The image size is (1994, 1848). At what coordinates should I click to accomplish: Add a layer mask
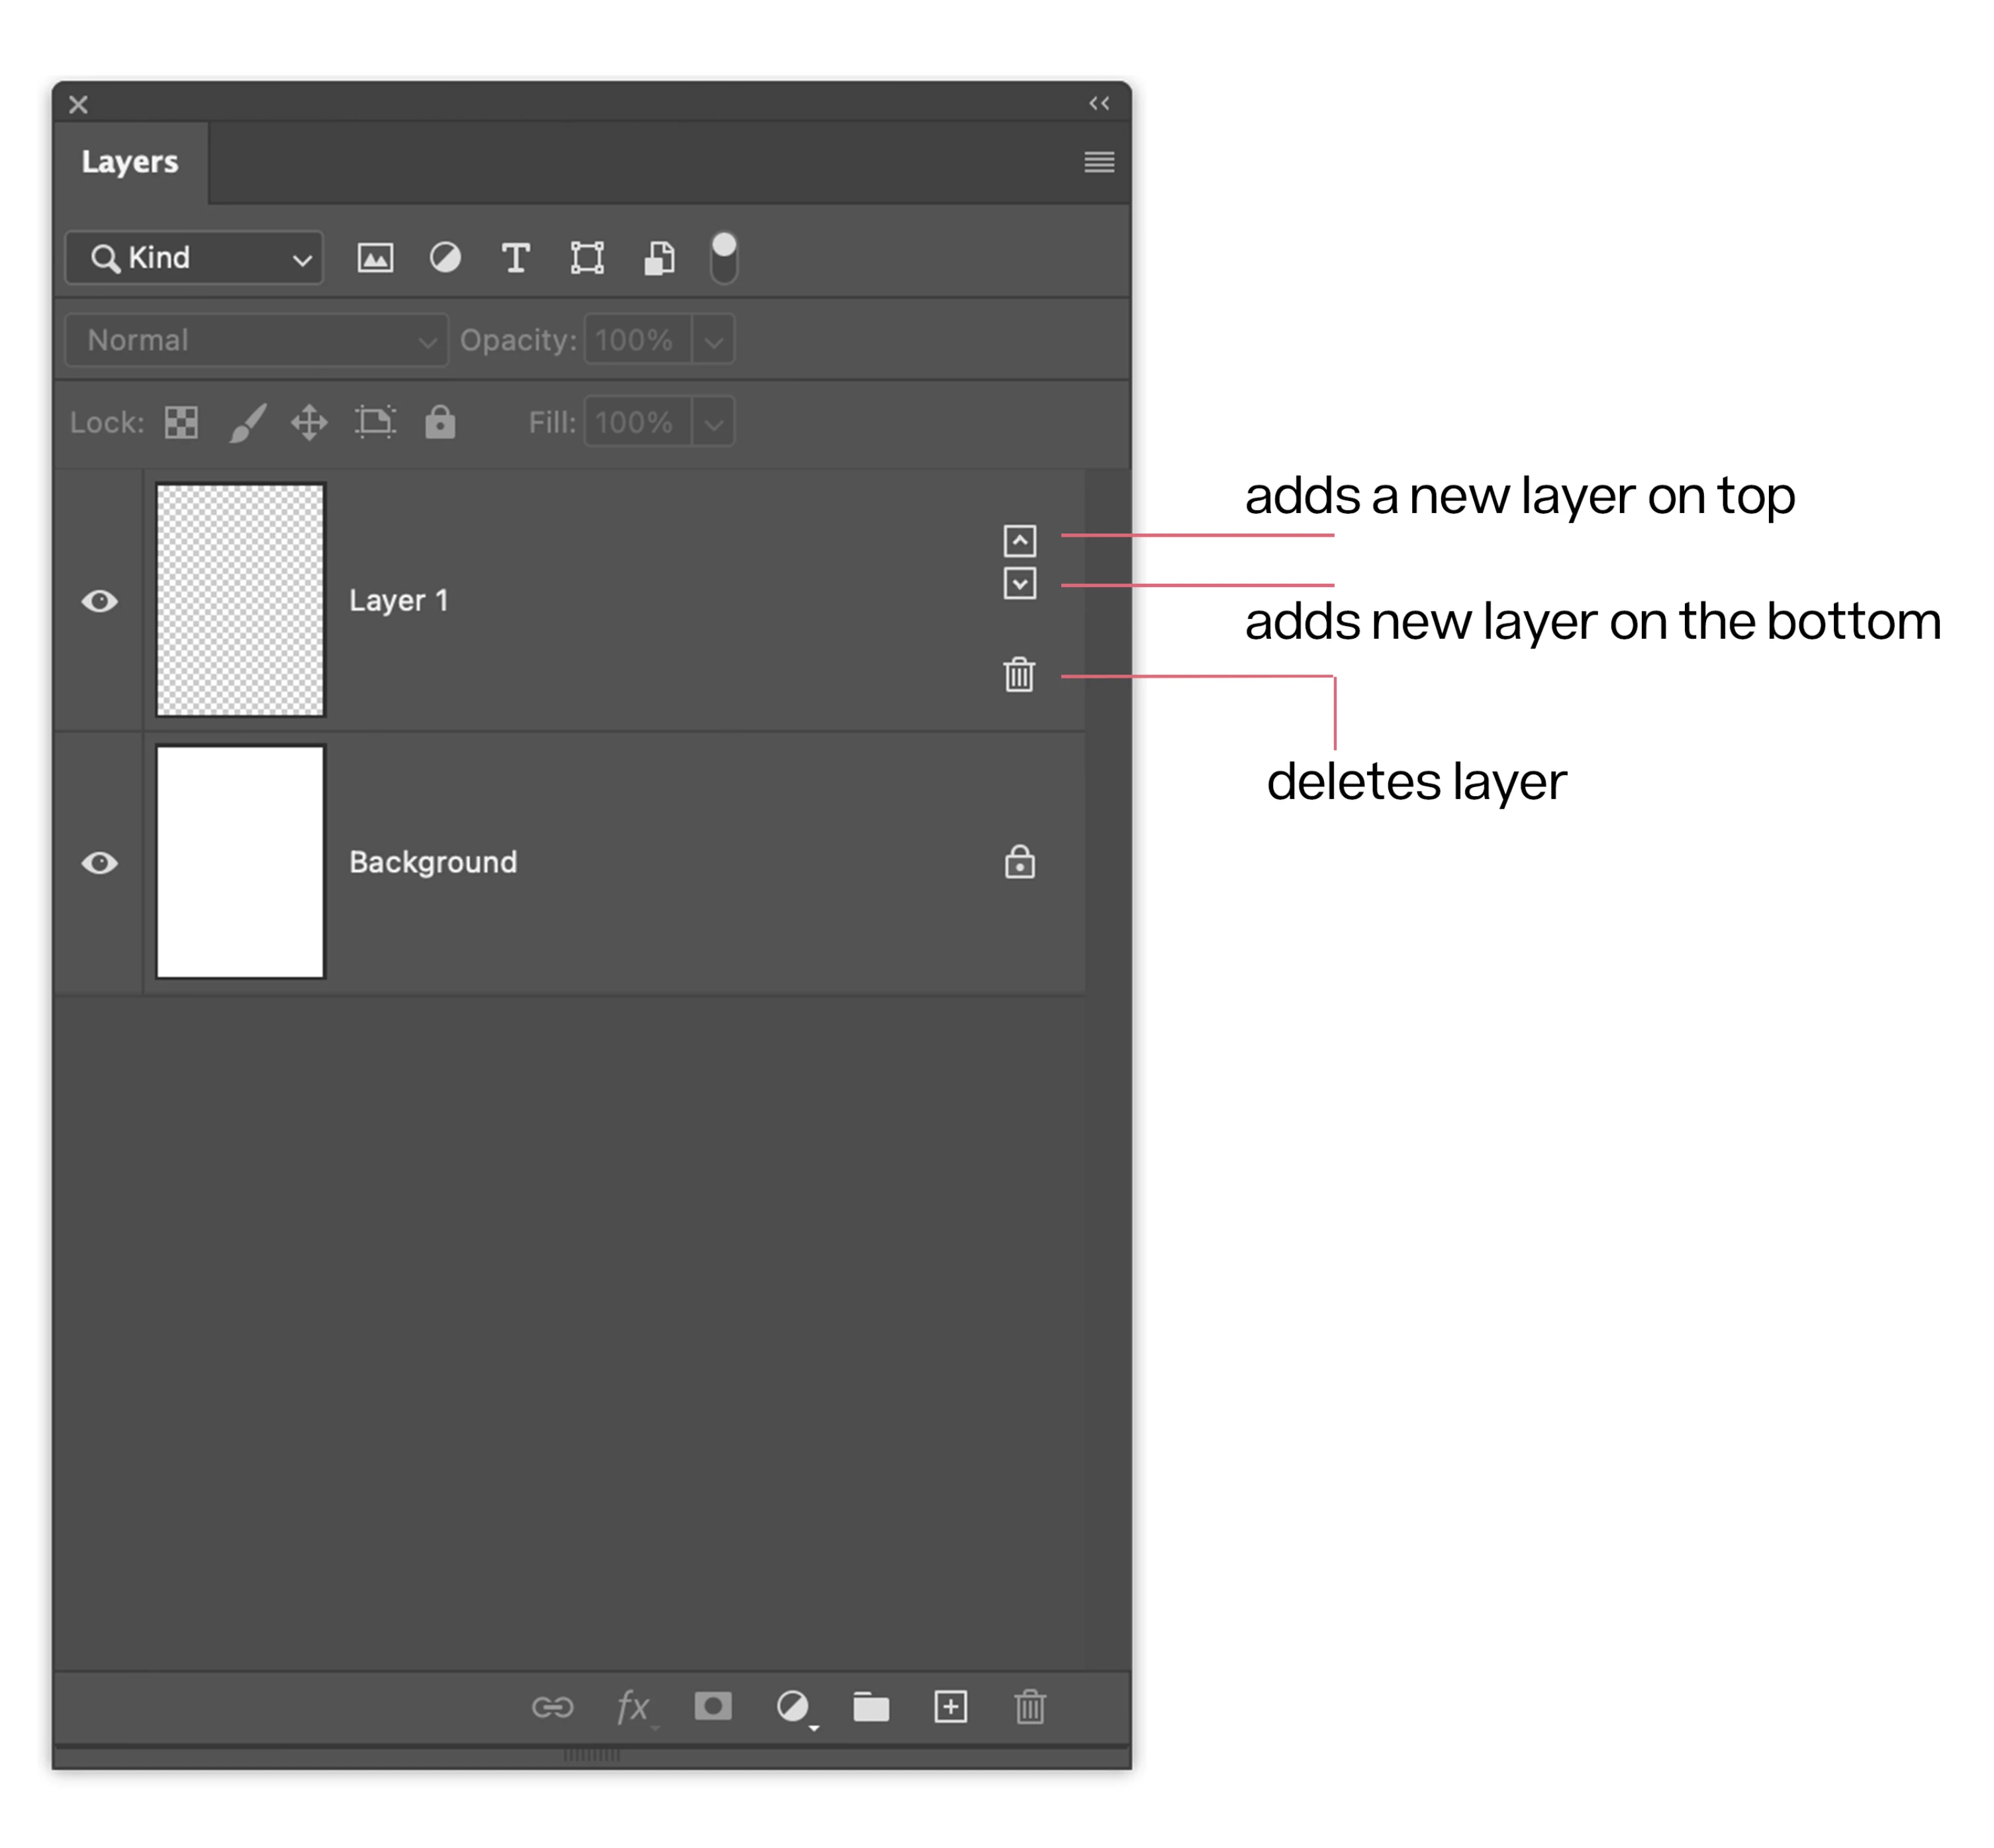pyautogui.click(x=712, y=1705)
